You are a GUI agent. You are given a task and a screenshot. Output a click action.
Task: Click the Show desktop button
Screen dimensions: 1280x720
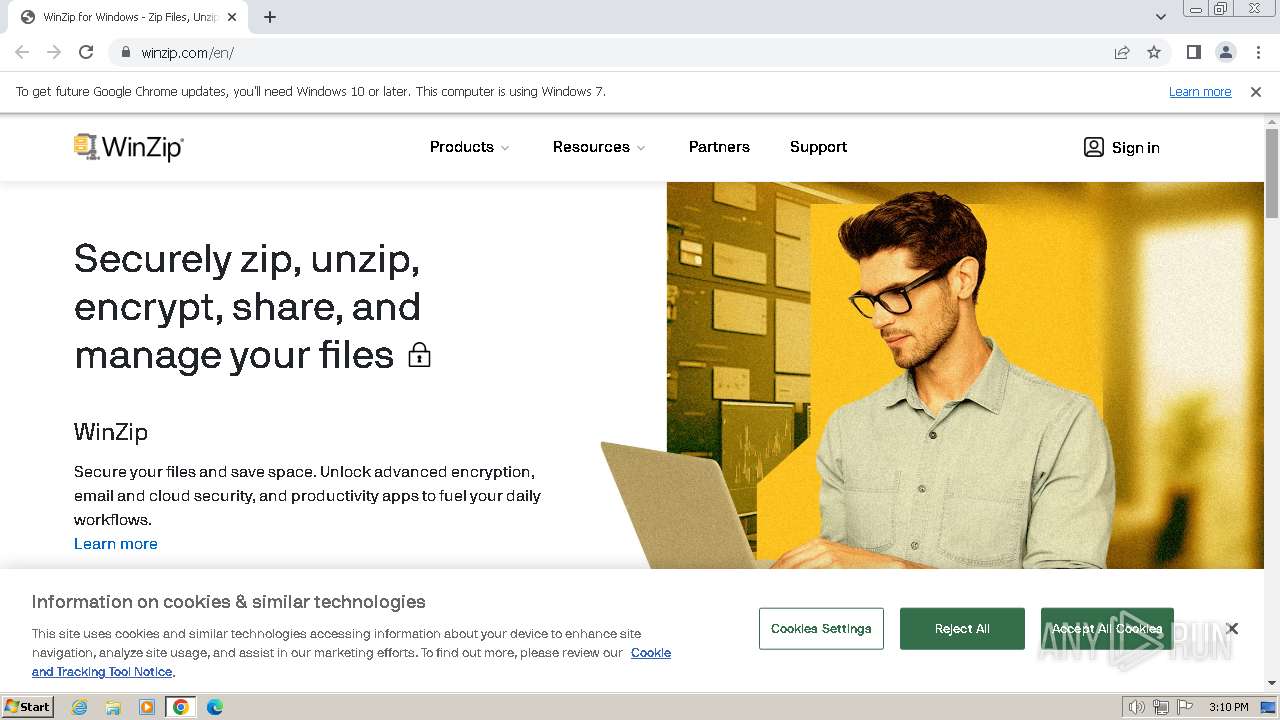click(1269, 707)
